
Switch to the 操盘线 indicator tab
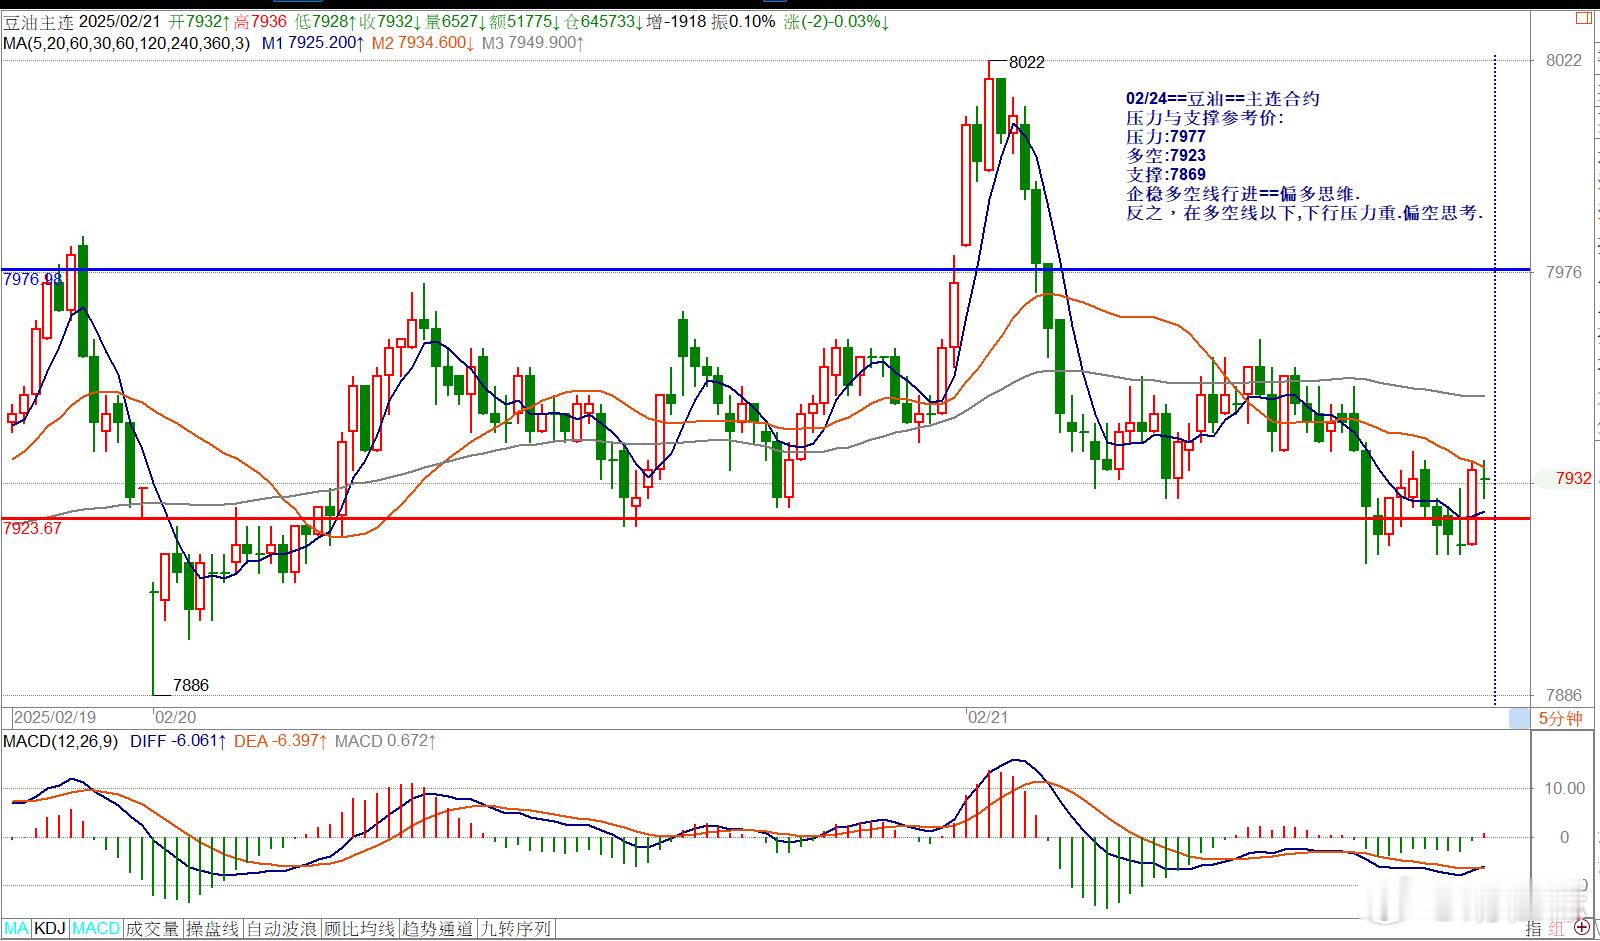click(213, 929)
